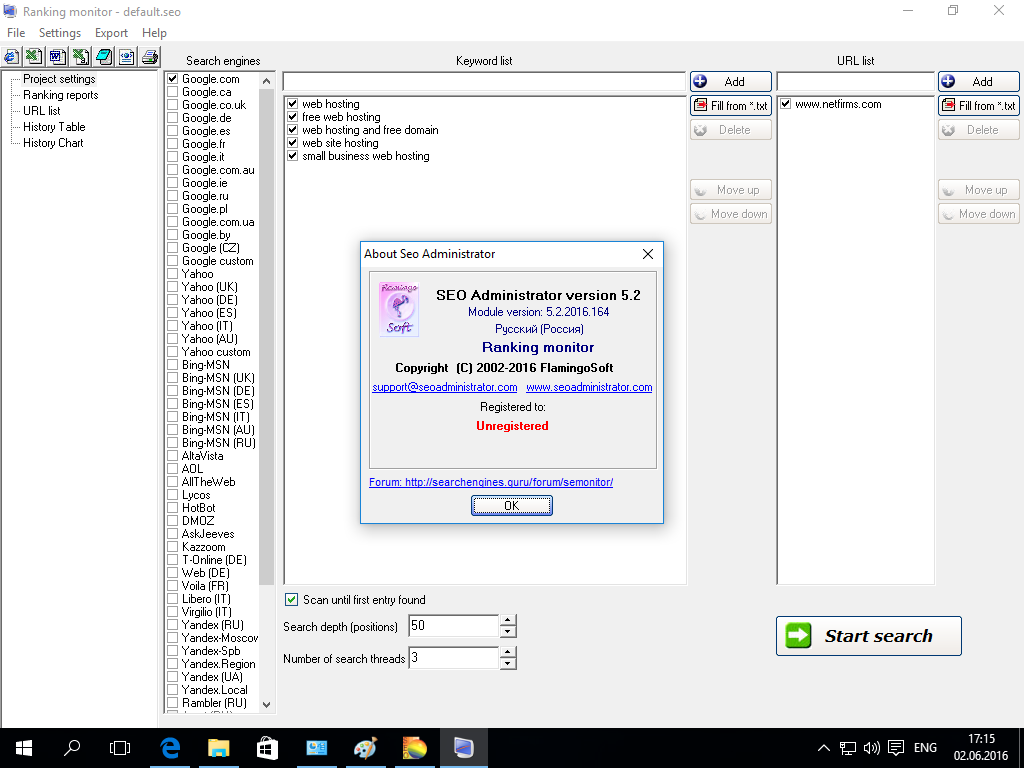Close the About Seo Administrator dialog
This screenshot has height=768, width=1024.
tap(647, 254)
